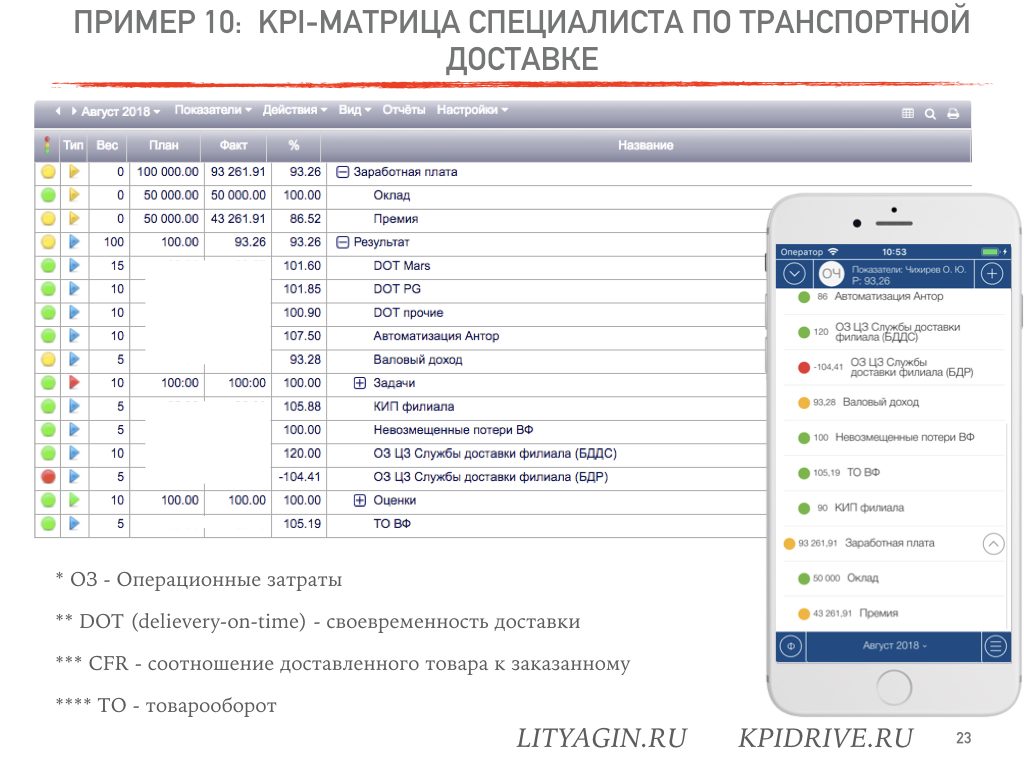The image size is (1024, 768).
Task: Tap orange dot beside Валовый доход on phone
Action: coord(804,402)
